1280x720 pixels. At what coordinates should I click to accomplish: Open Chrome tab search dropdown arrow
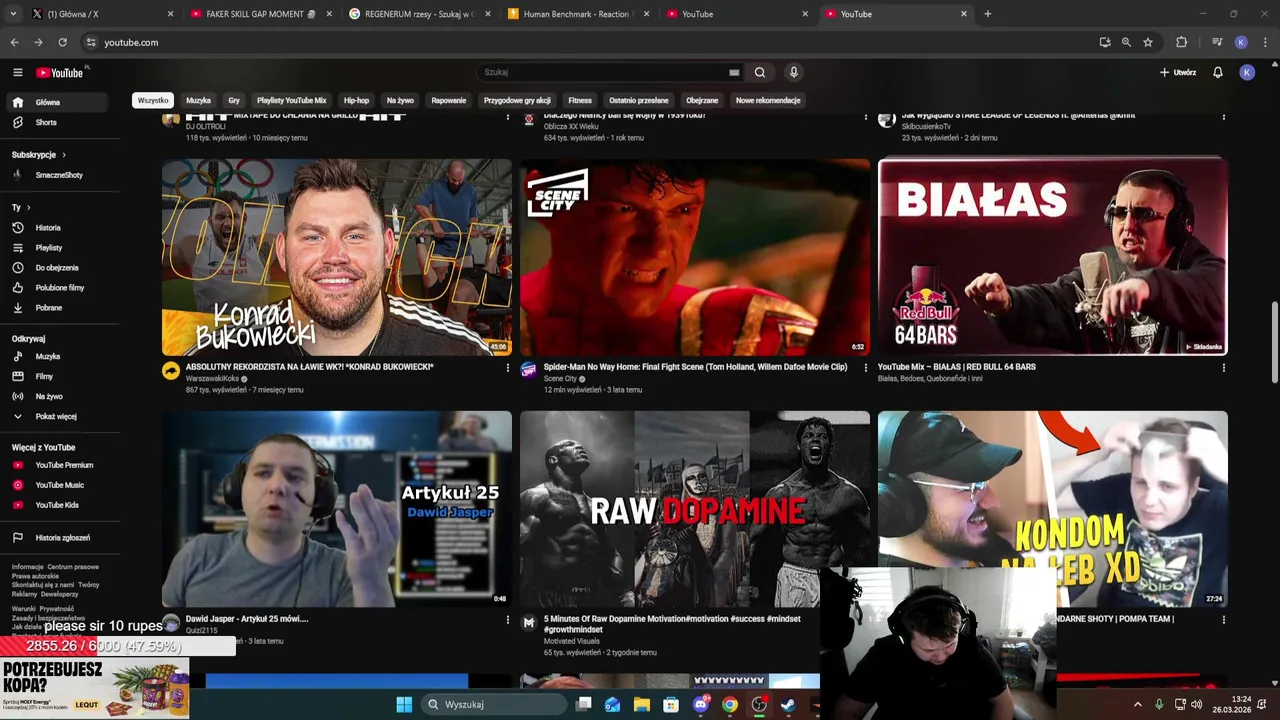point(13,14)
